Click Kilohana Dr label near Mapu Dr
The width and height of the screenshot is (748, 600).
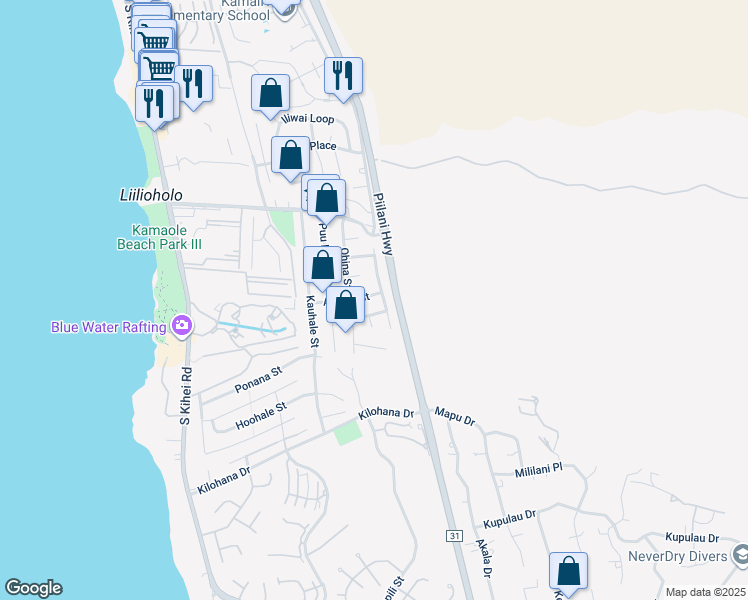pos(386,413)
